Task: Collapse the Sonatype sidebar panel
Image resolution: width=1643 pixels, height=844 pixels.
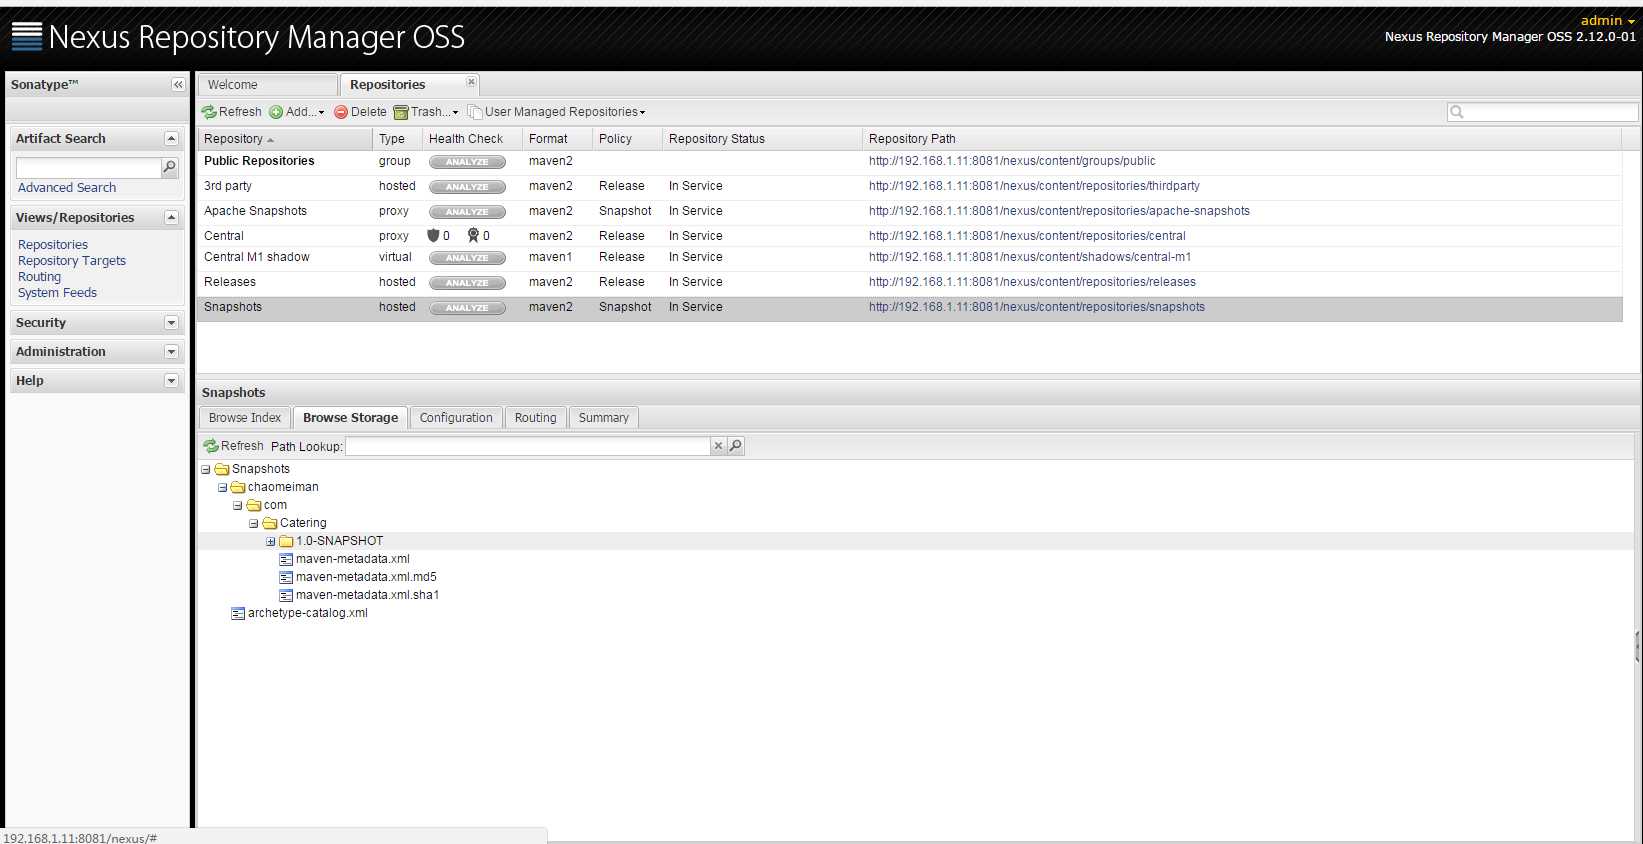Action: [x=178, y=85]
